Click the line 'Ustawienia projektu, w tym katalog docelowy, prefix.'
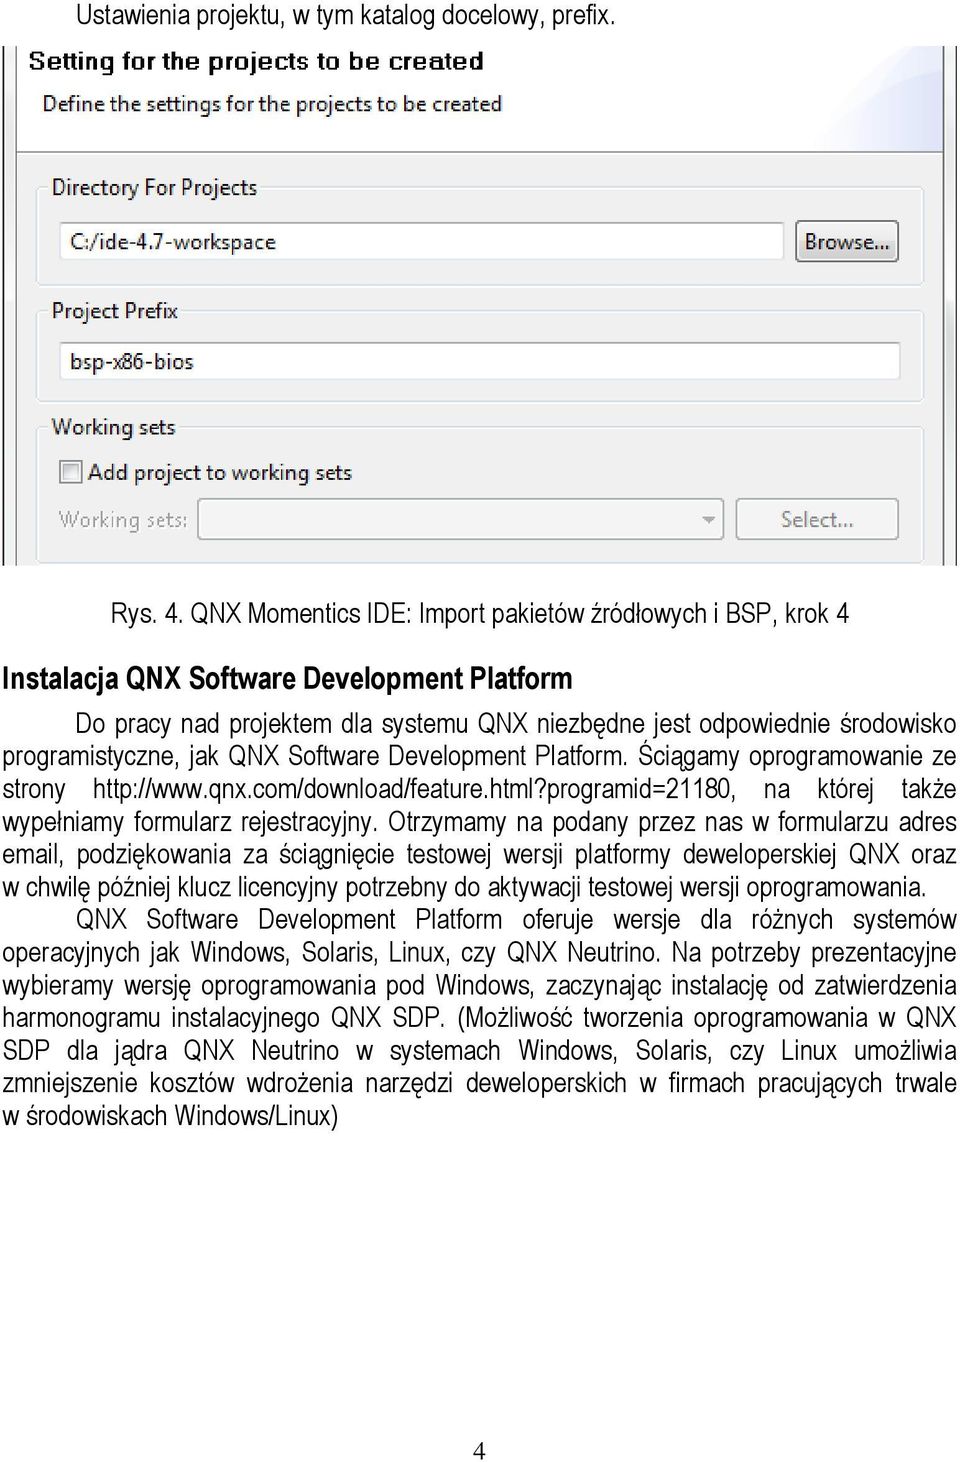Screen dimensions: 960x1462 pyautogui.click(x=346, y=15)
